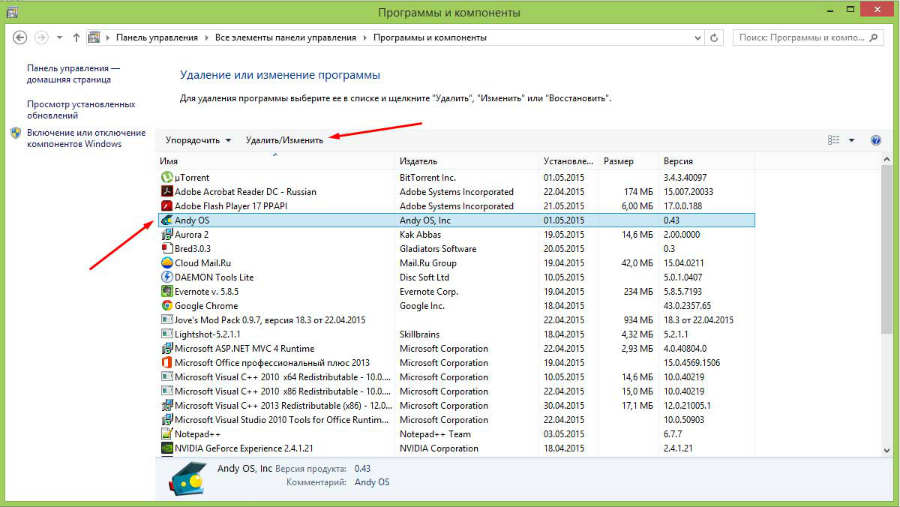This screenshot has height=507, width=900.
Task: Click the Удалить/Изменить button
Action: point(284,141)
